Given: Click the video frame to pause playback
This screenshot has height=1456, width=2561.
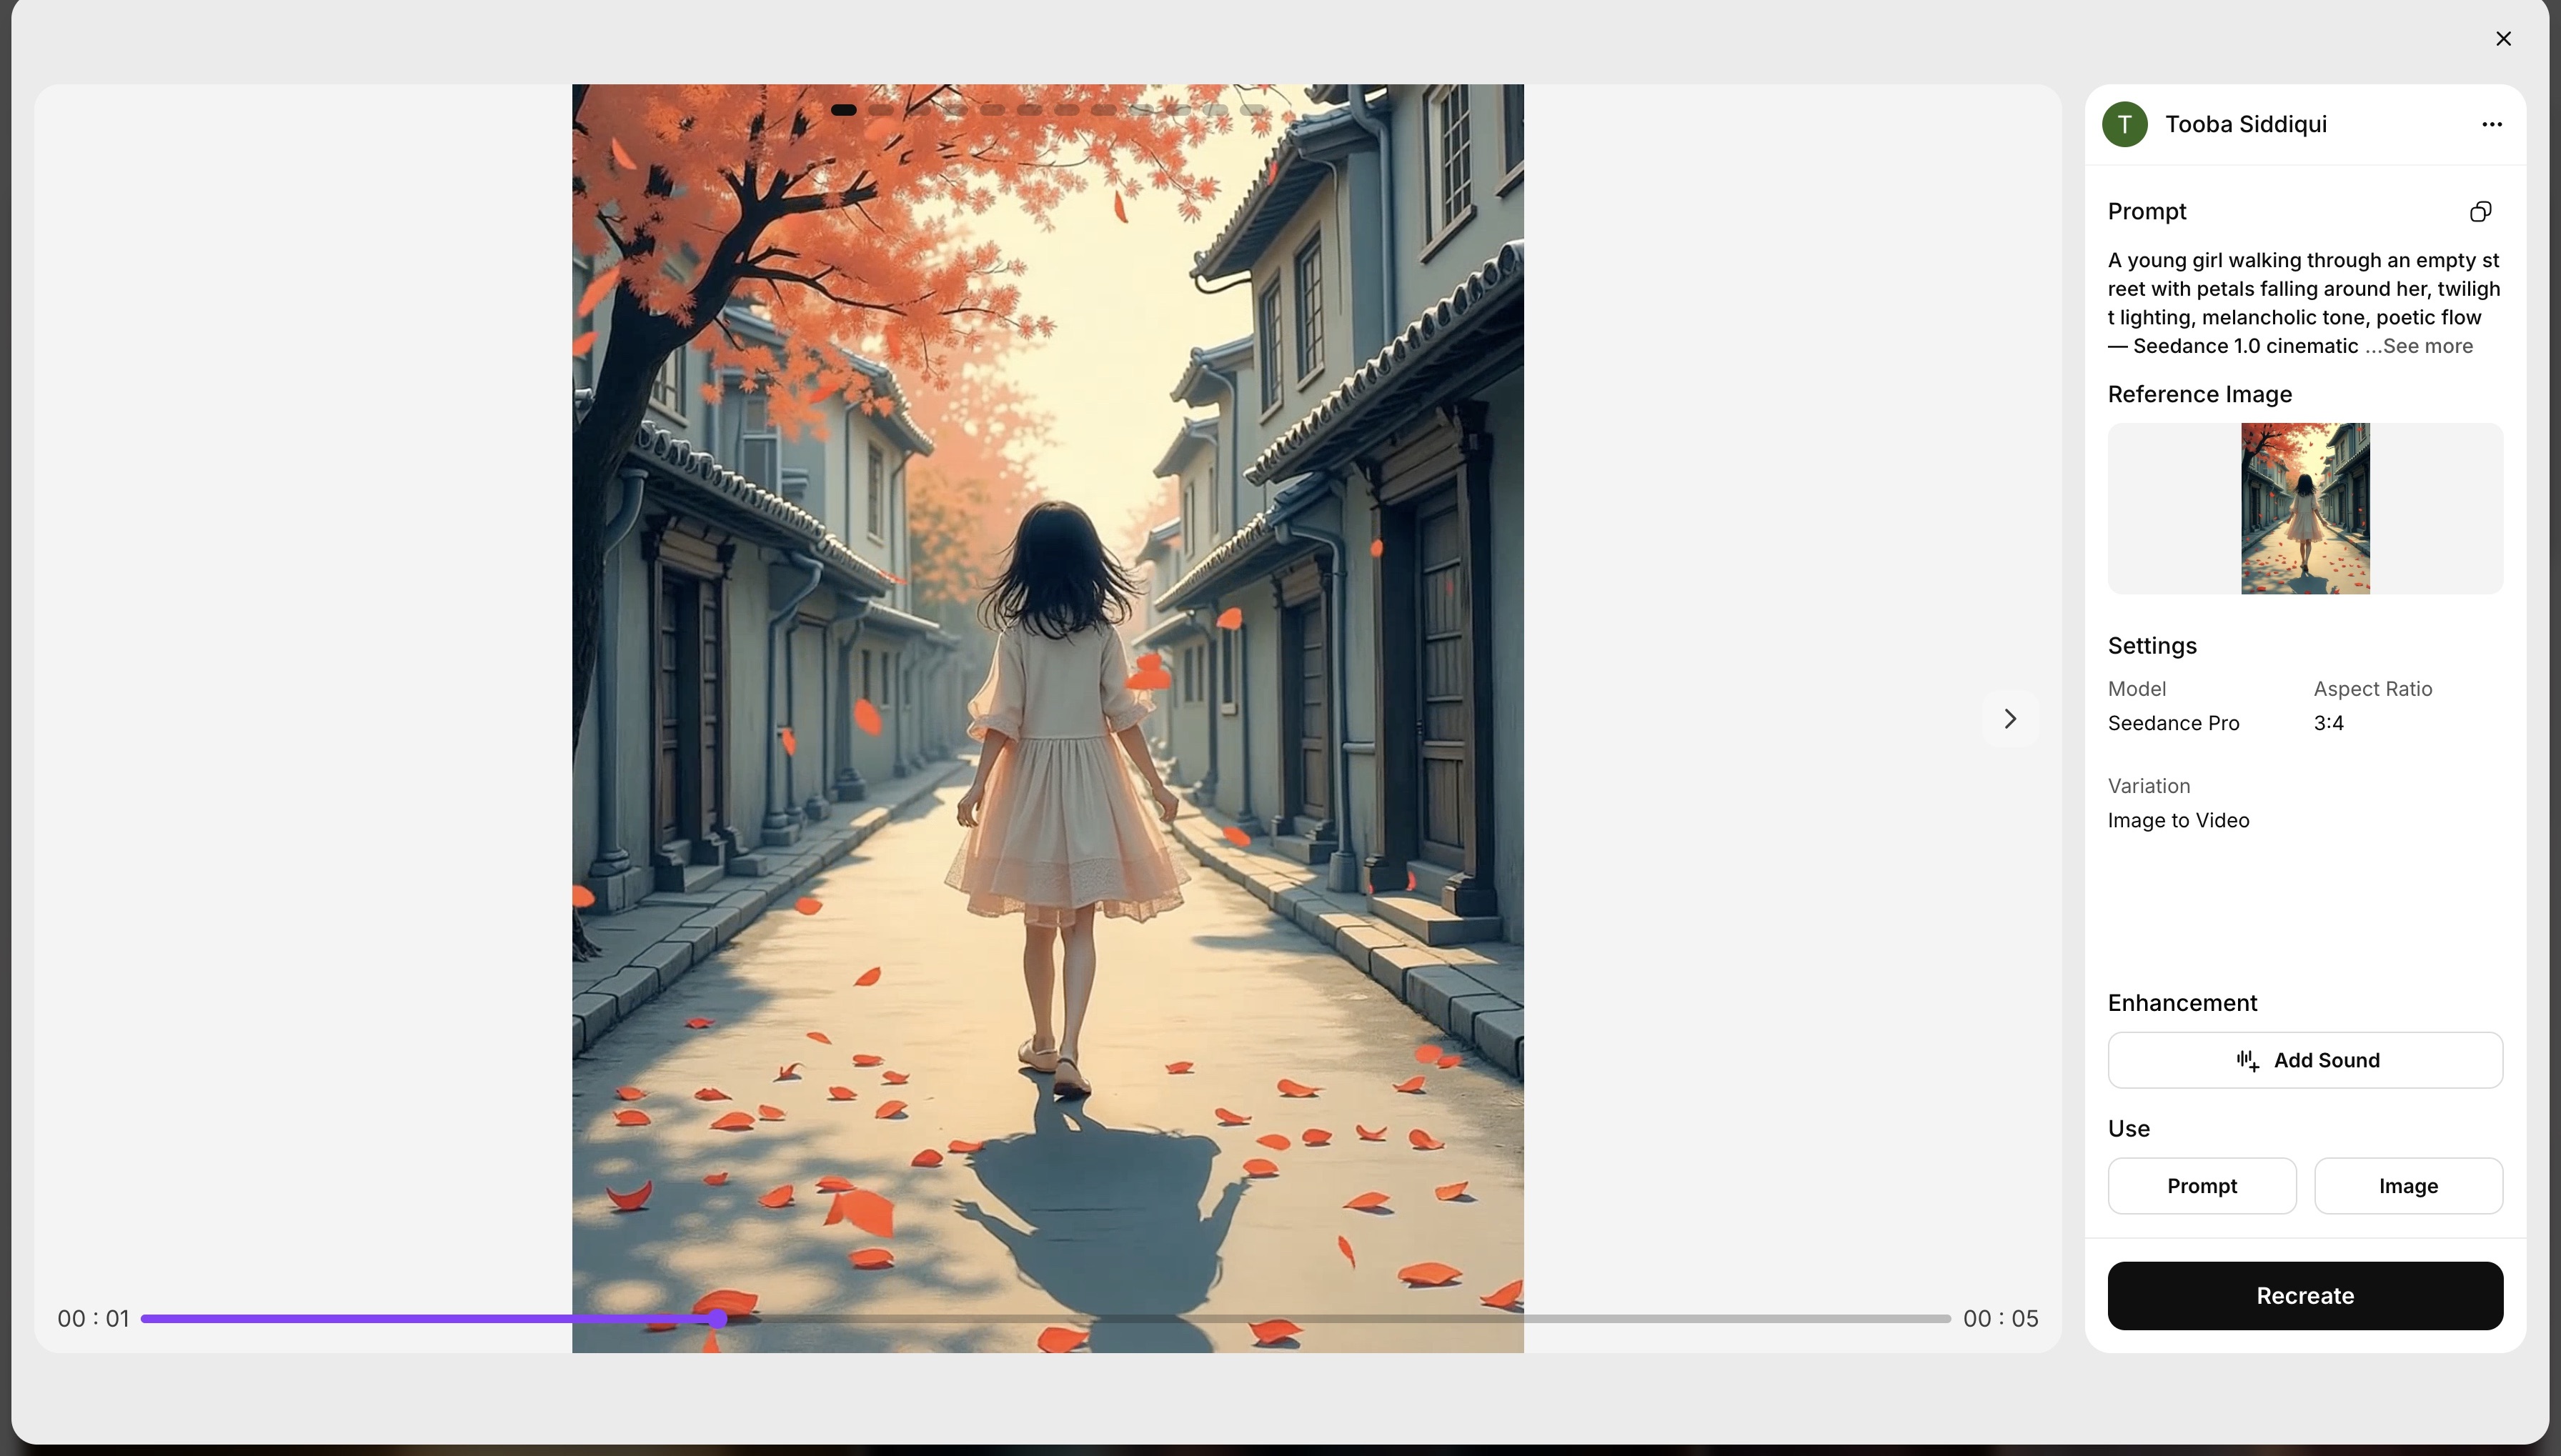Looking at the screenshot, I should click(1048, 718).
